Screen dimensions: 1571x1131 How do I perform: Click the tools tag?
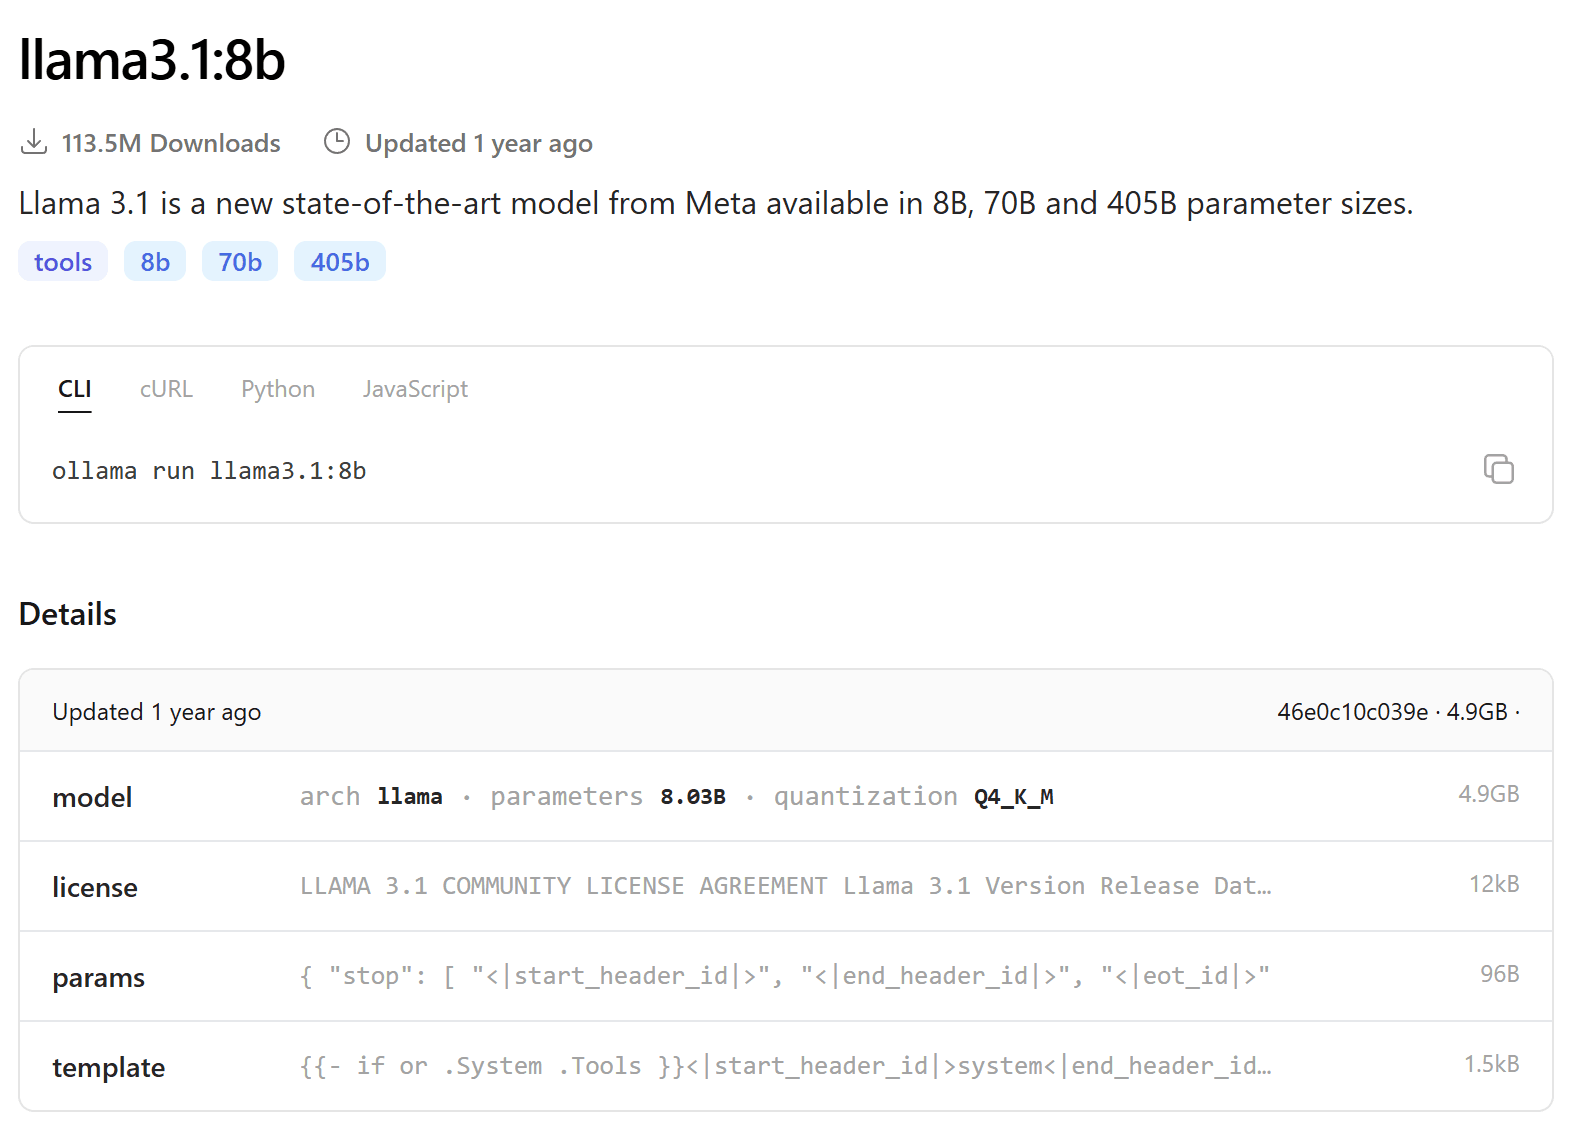pyautogui.click(x=63, y=262)
